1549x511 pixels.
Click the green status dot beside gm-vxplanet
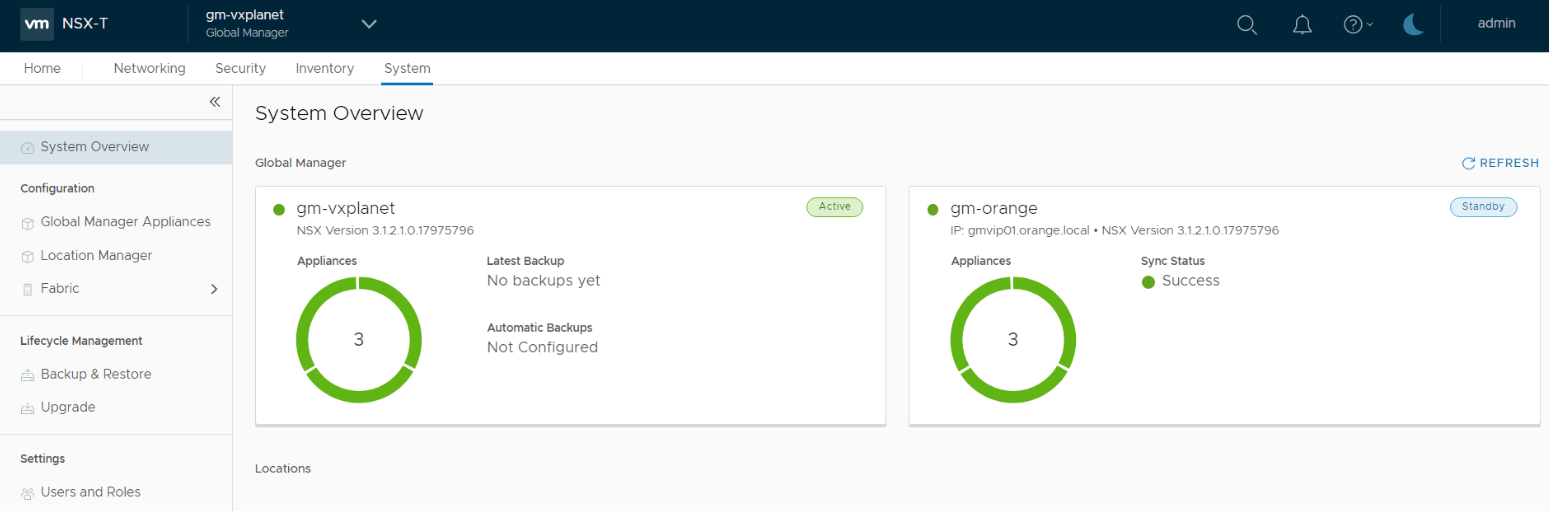tap(279, 209)
